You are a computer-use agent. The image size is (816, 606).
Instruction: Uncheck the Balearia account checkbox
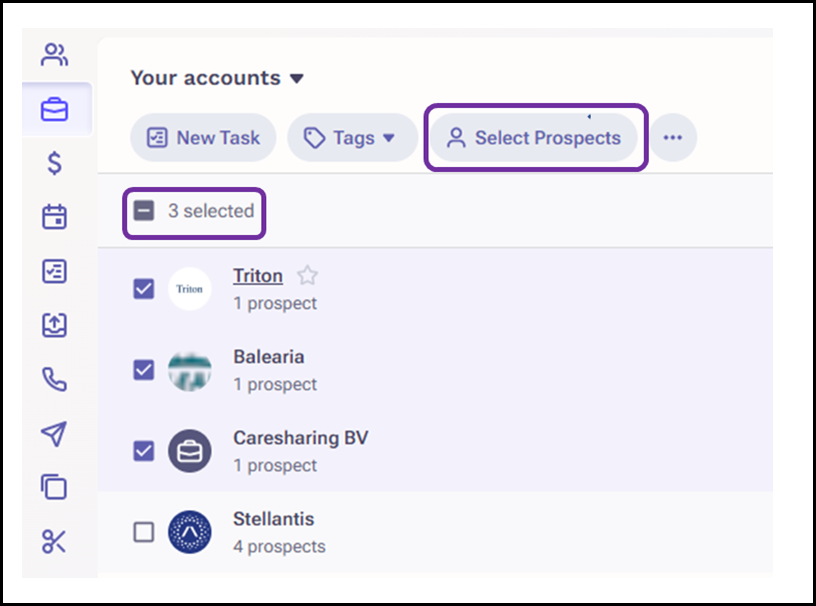144,370
